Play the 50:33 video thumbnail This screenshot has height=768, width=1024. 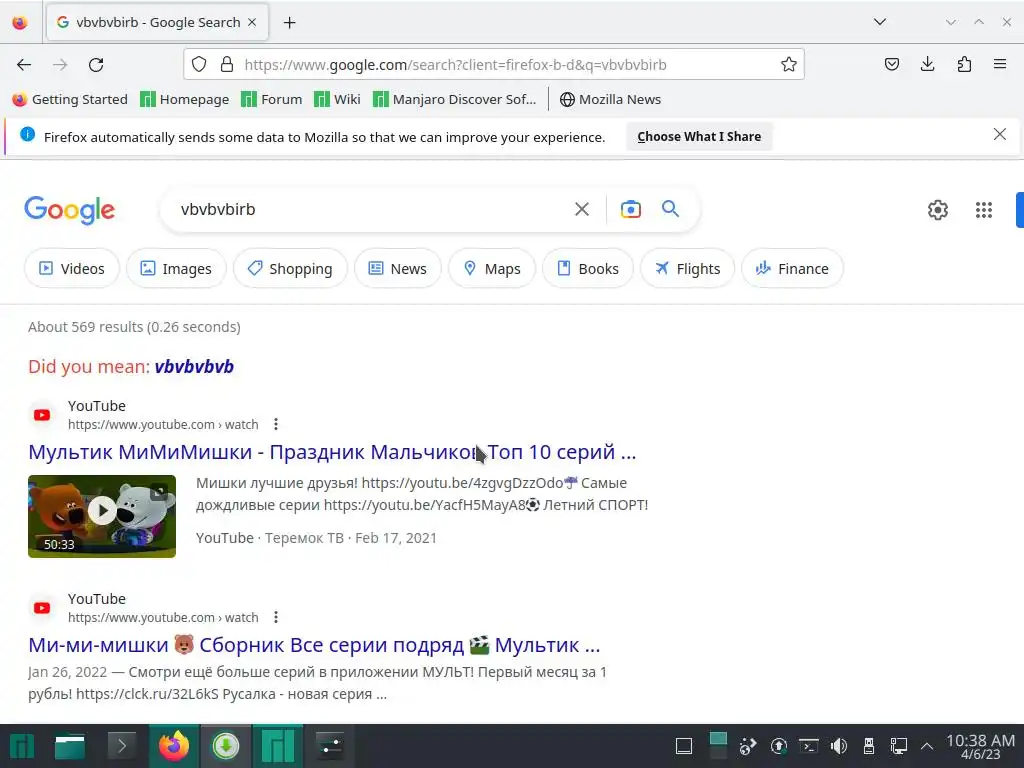(x=102, y=516)
